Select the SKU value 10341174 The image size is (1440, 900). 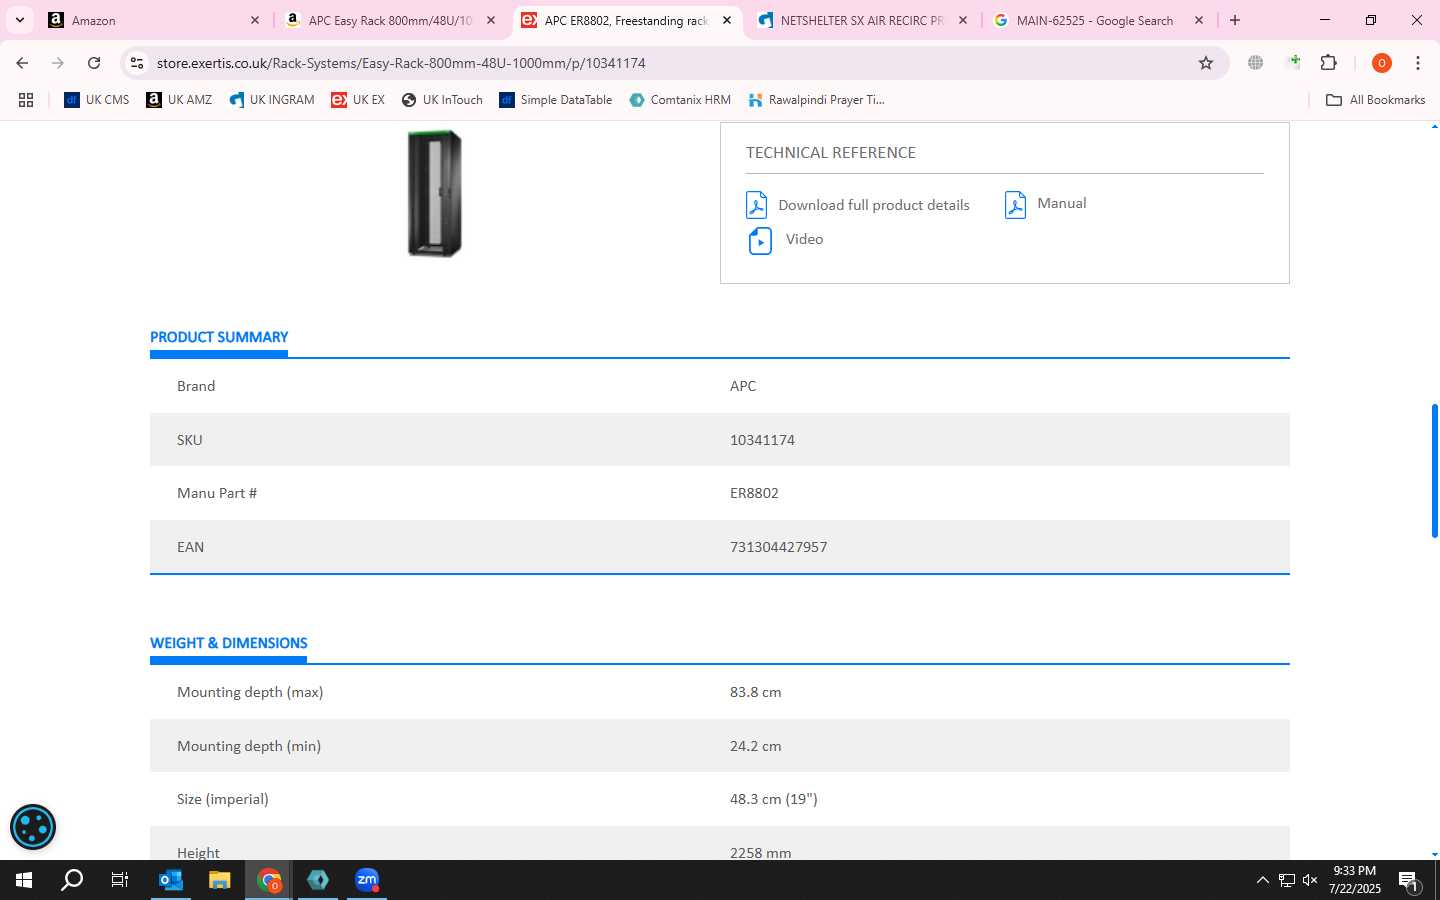point(762,440)
